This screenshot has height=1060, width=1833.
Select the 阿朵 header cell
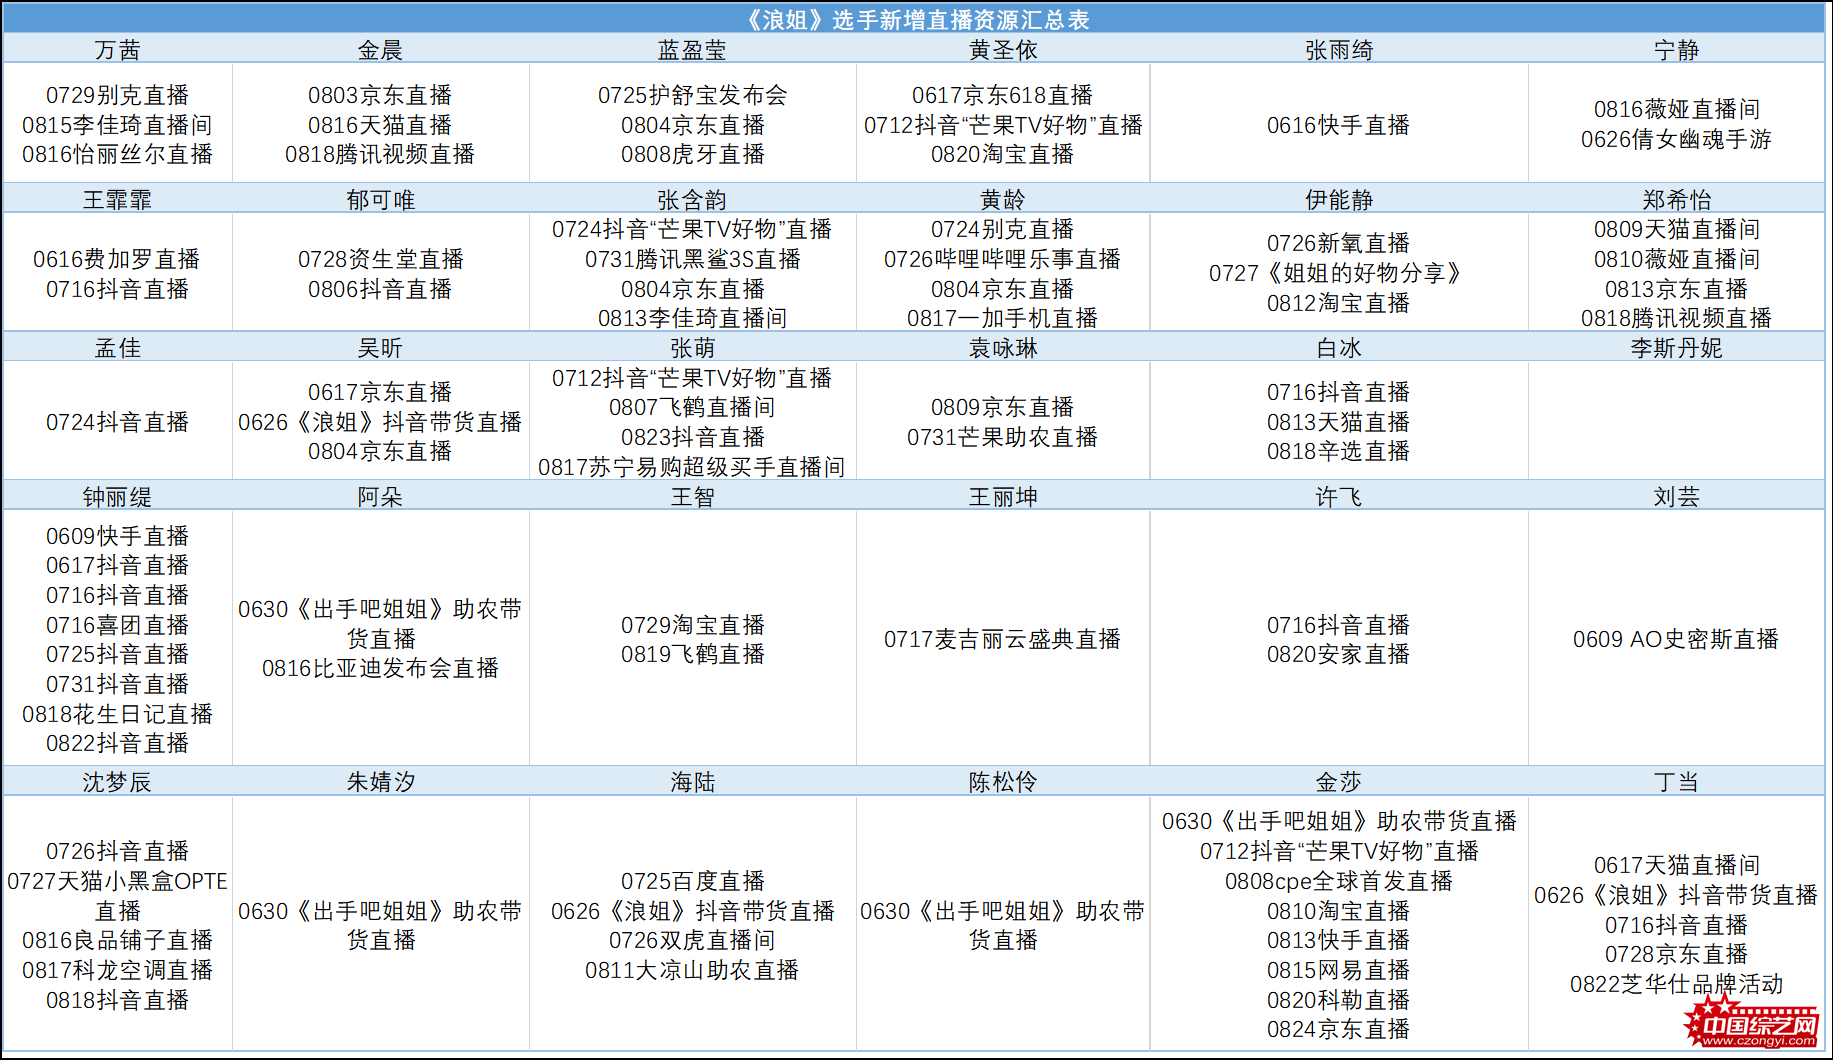pos(380,497)
